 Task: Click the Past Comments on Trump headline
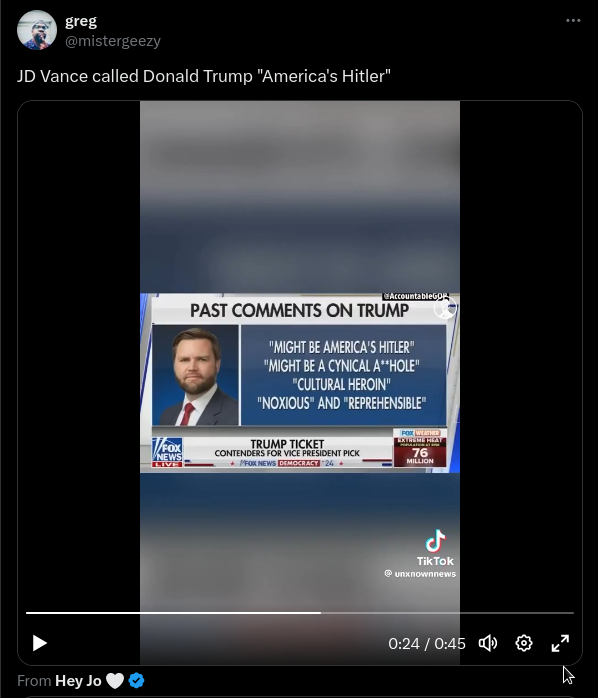click(x=299, y=310)
